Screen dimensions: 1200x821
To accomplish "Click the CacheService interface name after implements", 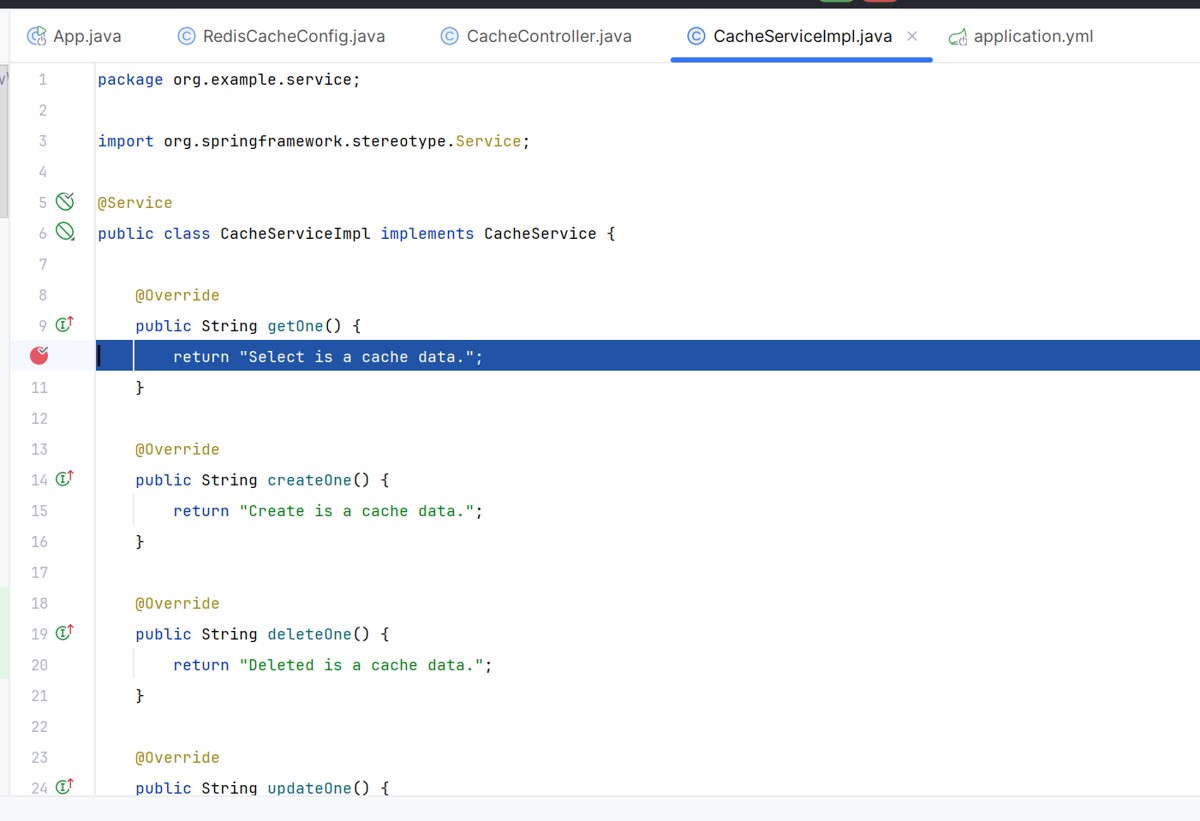I will tap(540, 233).
